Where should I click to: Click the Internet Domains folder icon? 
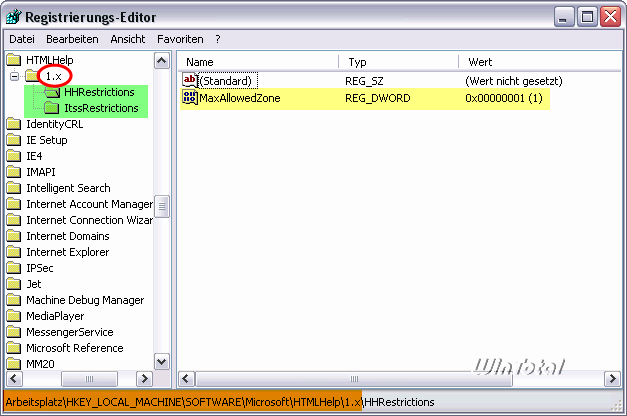click(14, 236)
